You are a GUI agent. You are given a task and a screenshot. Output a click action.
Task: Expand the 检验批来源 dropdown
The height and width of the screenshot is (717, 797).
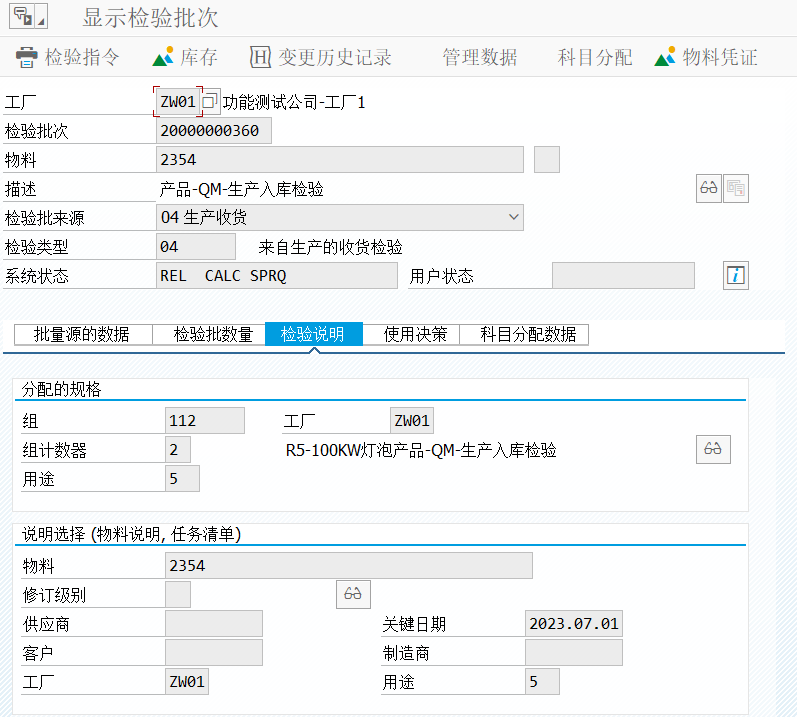click(x=514, y=216)
